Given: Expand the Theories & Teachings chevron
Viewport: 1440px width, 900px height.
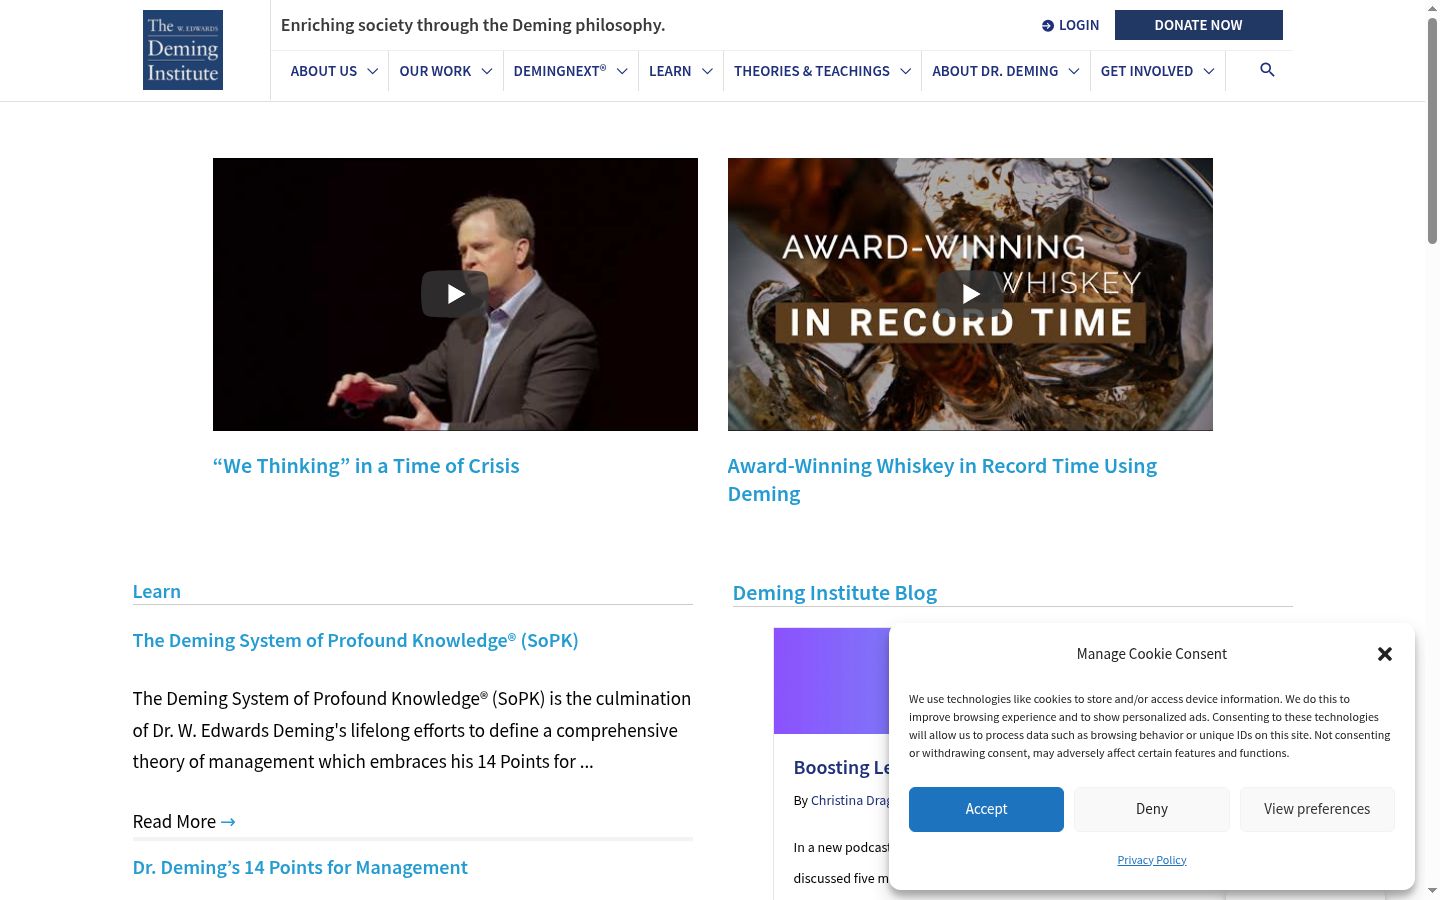Looking at the screenshot, I should 905,71.
